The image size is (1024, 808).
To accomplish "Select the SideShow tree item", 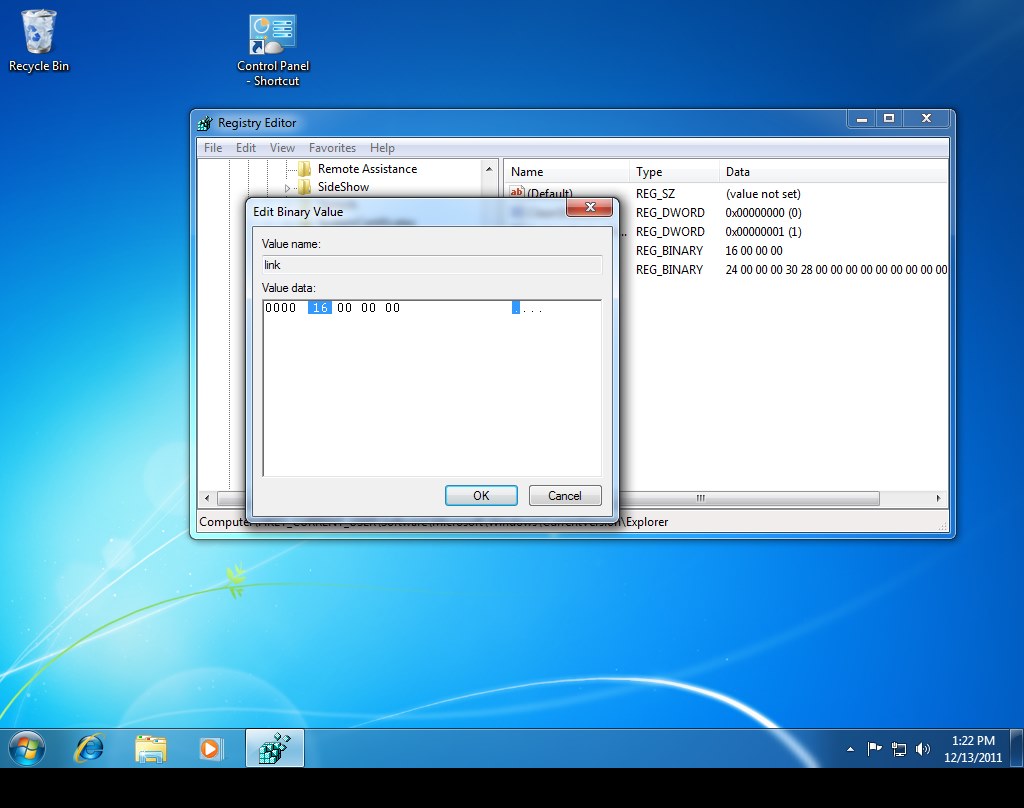I will click(344, 187).
